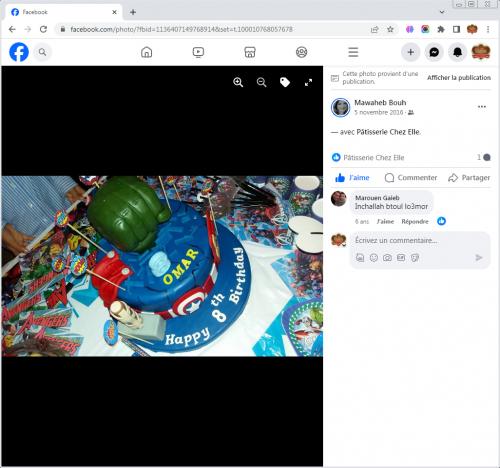View the comment's like reaction icon
This screenshot has width=500, height=468.
441,221
